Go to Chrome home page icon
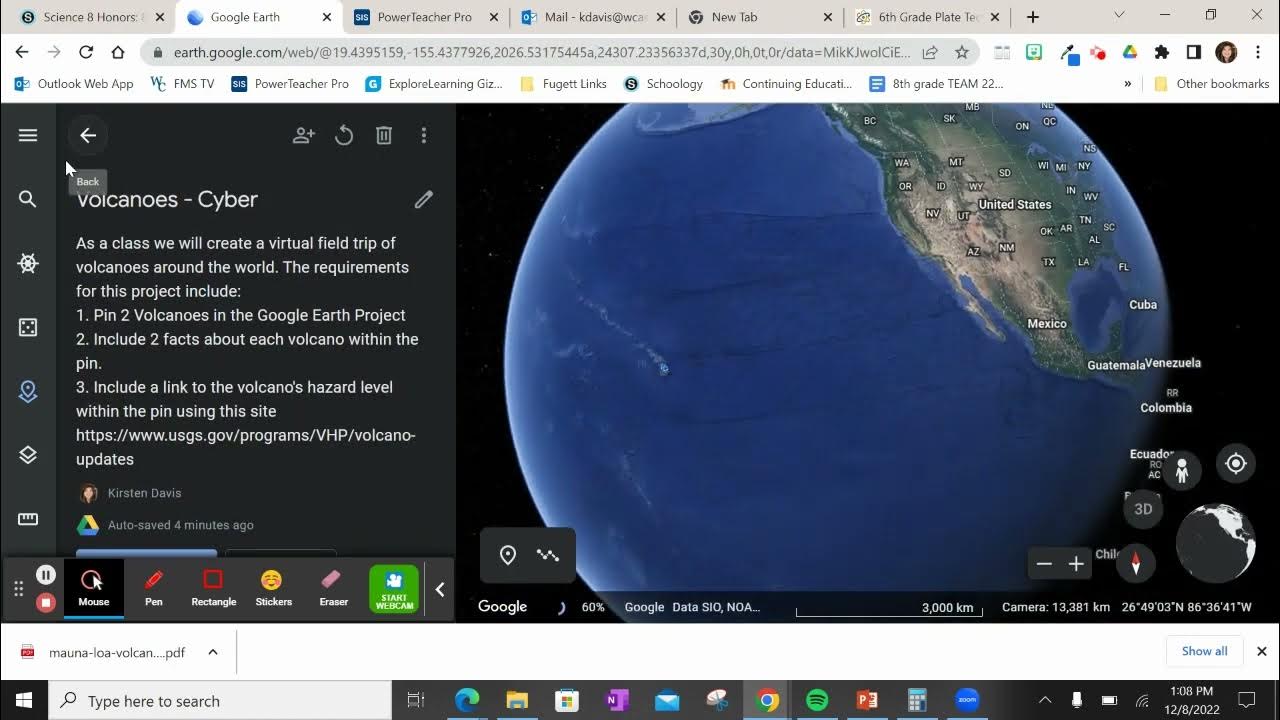Image resolution: width=1280 pixels, height=720 pixels. pos(118,52)
